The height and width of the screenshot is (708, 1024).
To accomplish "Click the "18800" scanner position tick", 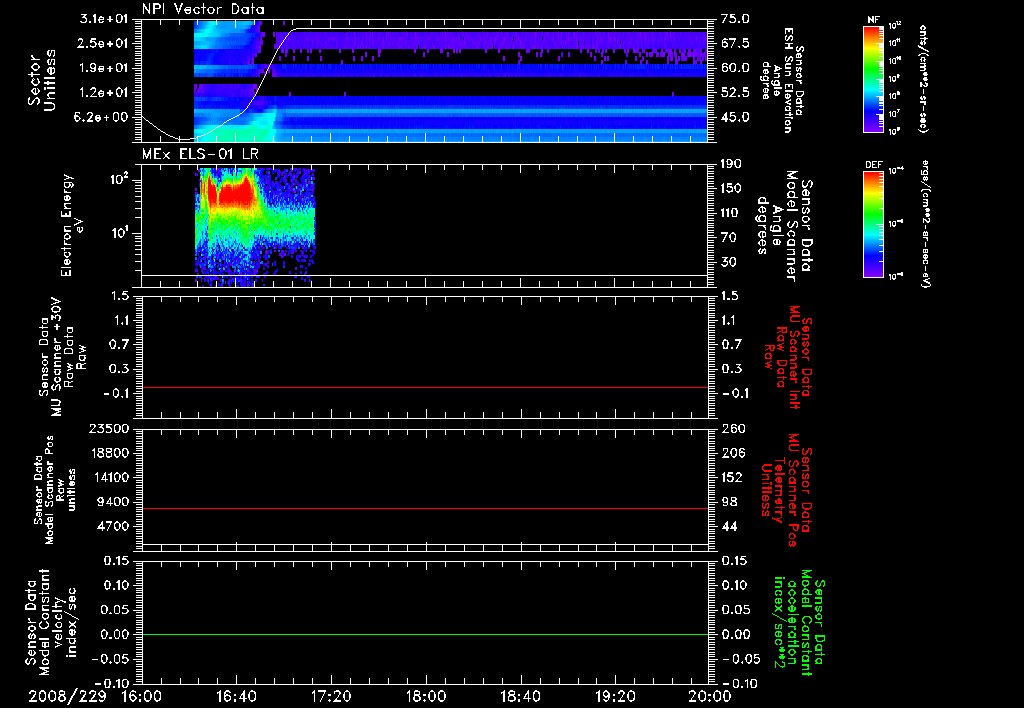I will coord(109,453).
